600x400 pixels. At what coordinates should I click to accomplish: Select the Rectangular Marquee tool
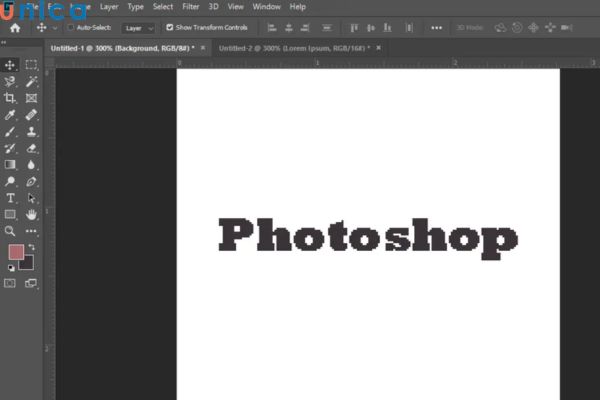(x=31, y=65)
